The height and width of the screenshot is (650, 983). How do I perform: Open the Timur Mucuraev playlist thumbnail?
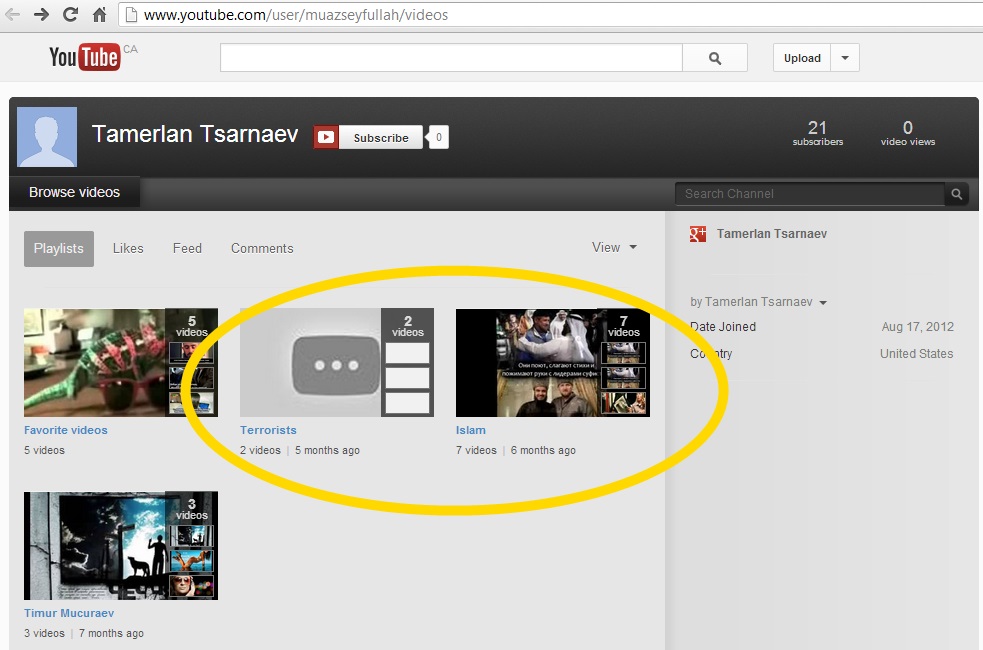(x=121, y=546)
